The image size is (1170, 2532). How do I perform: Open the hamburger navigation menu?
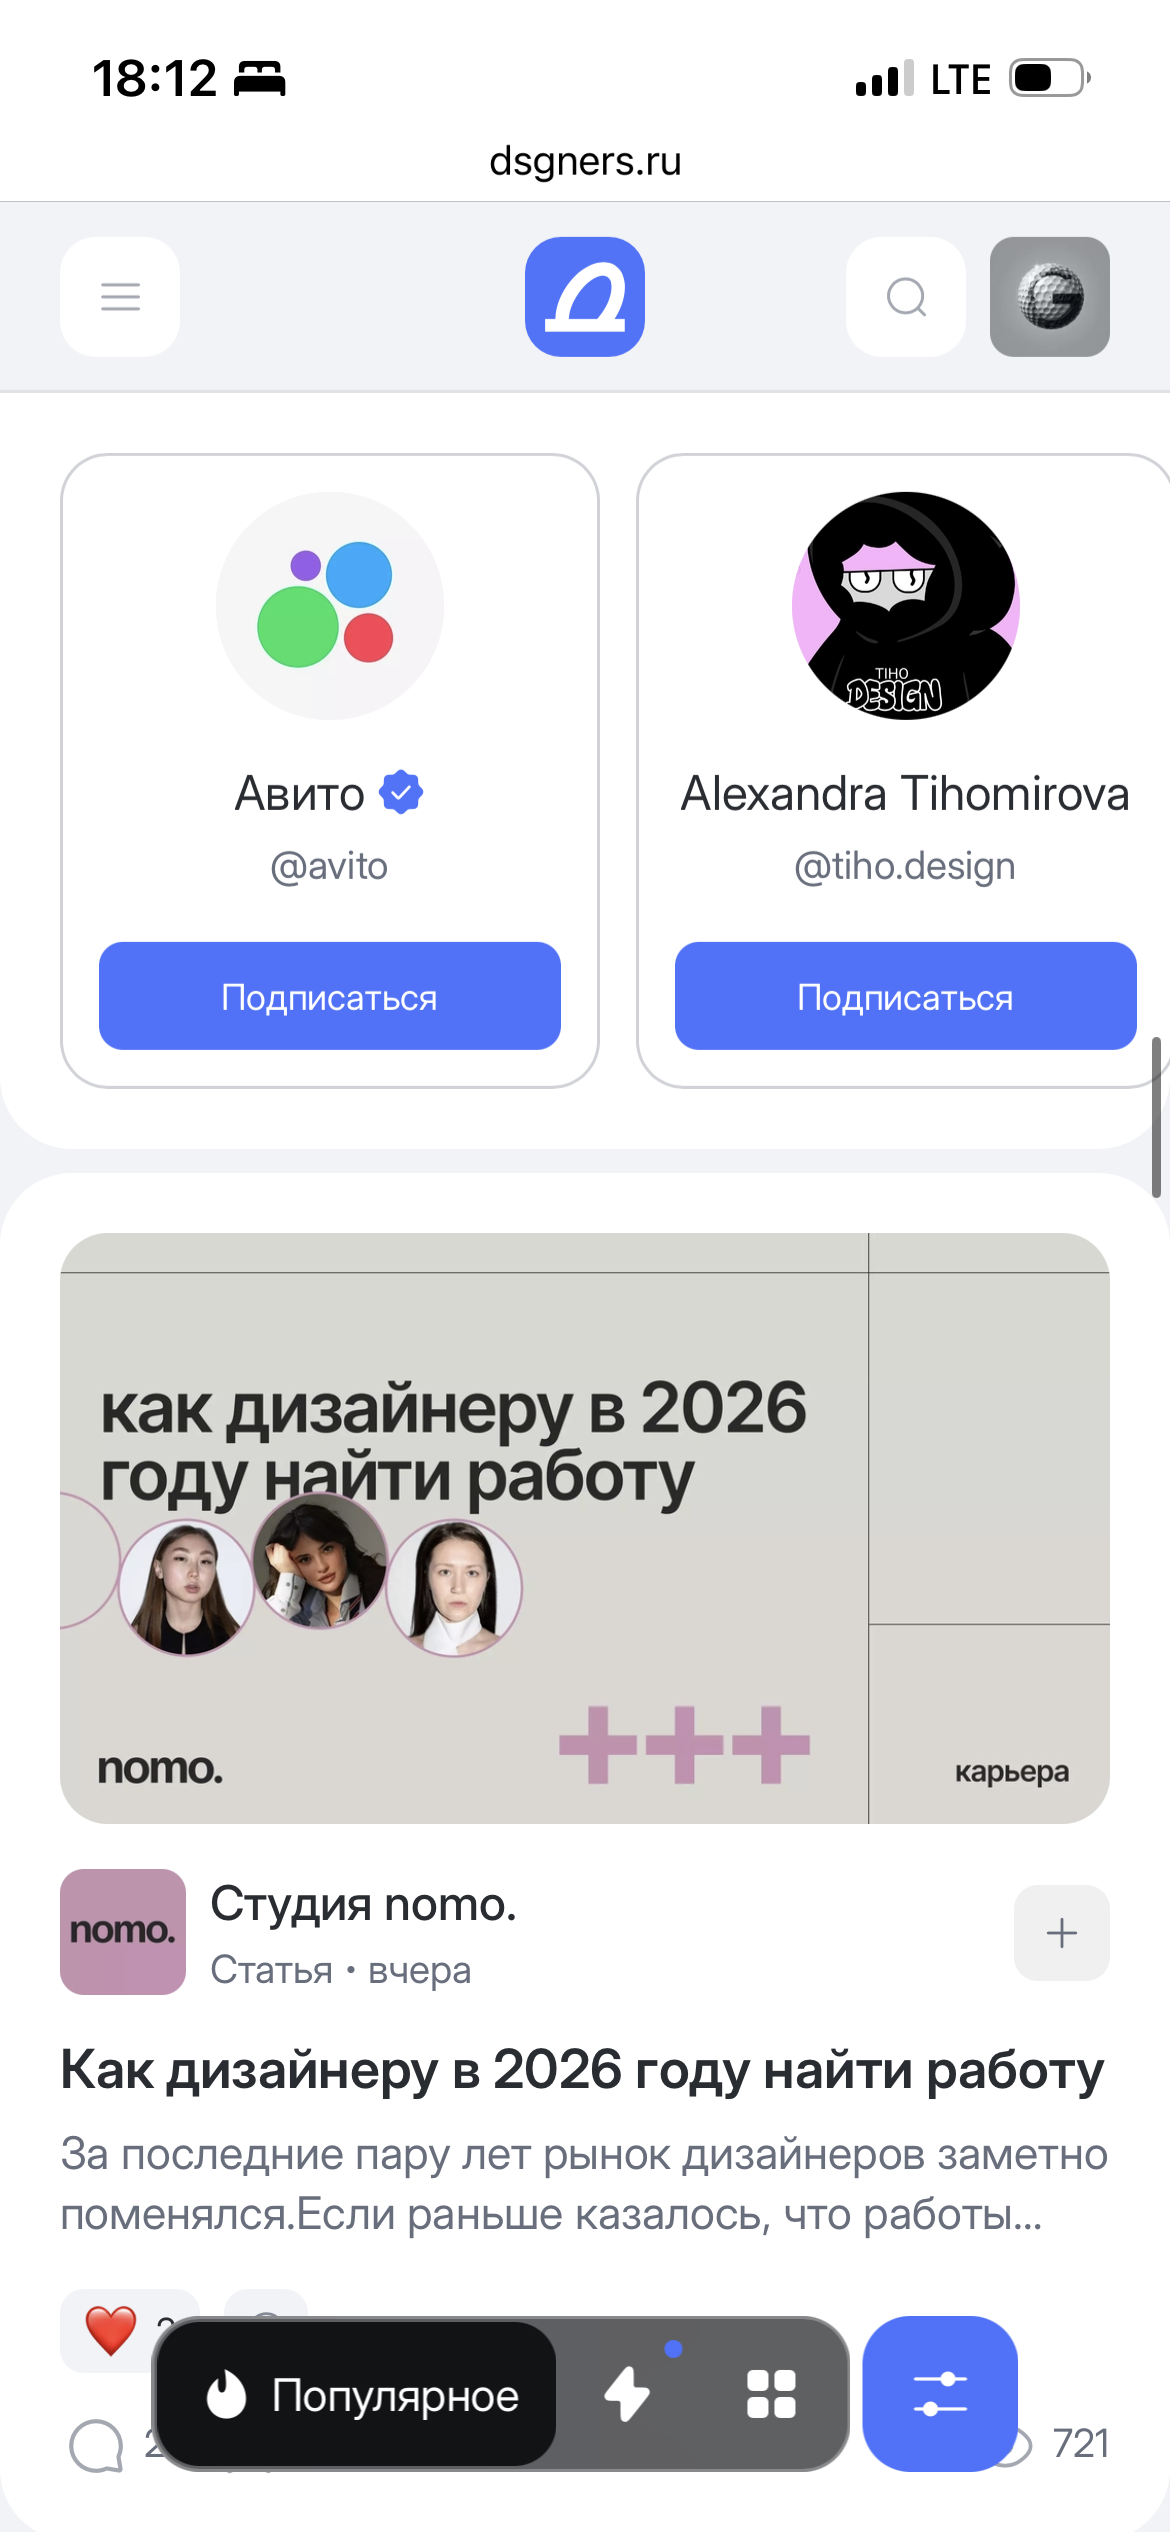[x=118, y=296]
